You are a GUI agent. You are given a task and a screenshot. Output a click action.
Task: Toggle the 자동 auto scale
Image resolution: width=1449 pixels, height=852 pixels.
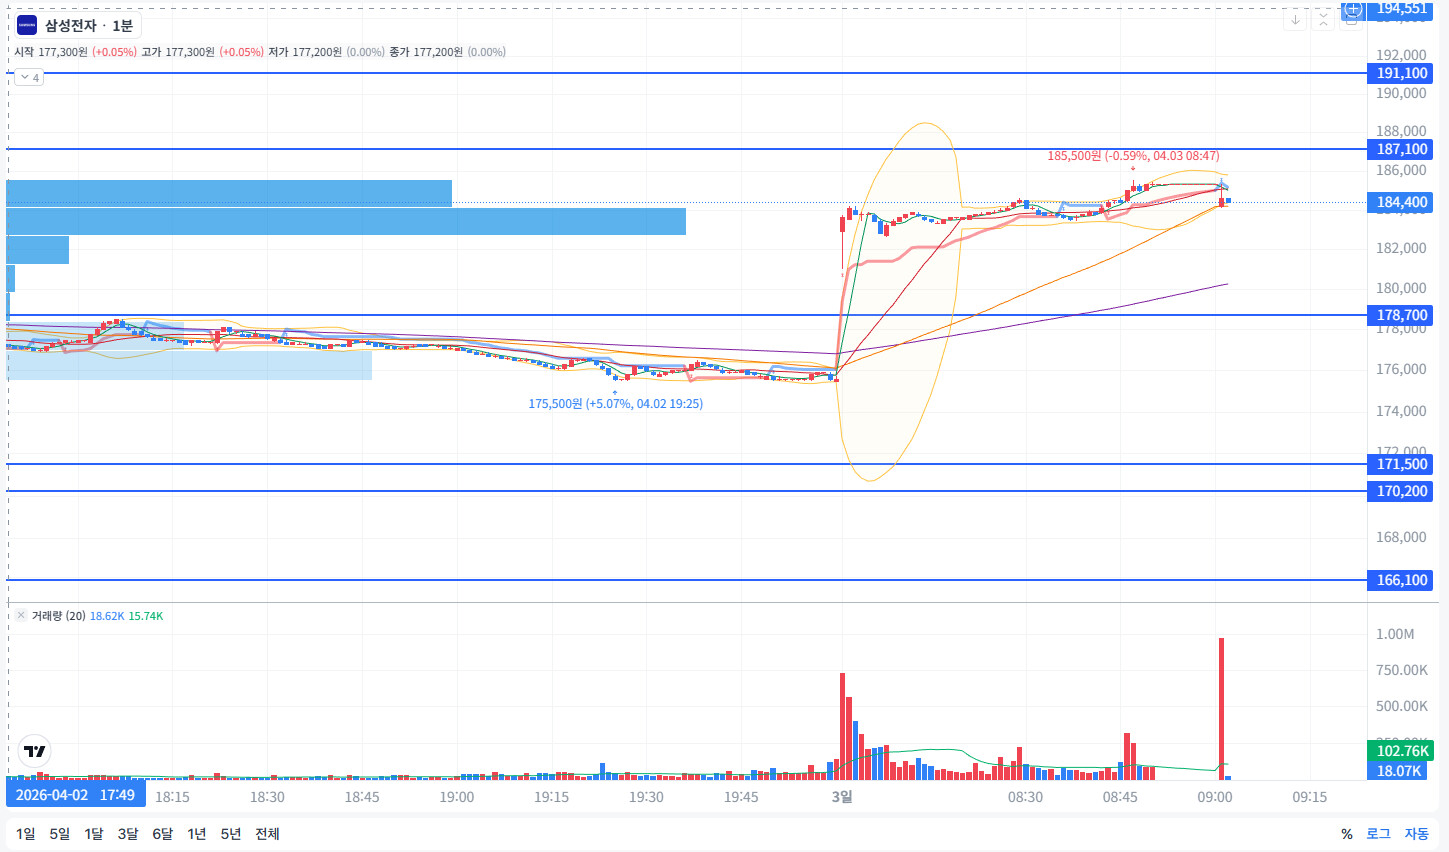click(1416, 834)
